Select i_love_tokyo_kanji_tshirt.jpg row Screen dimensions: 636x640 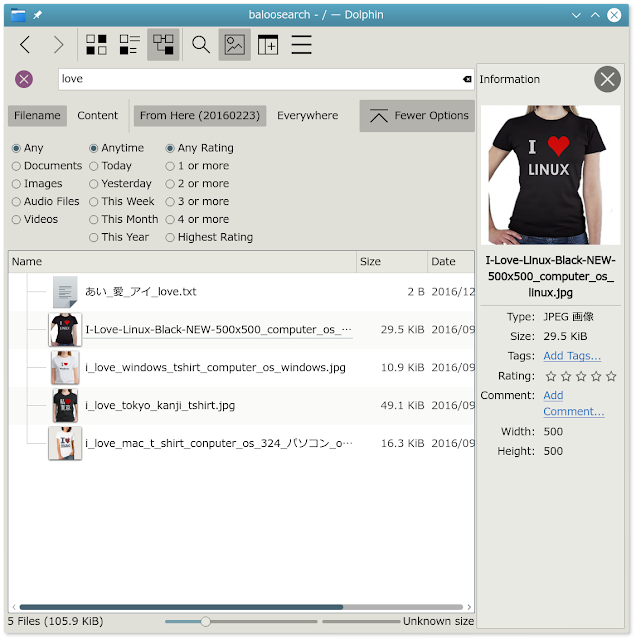[x=242, y=405]
